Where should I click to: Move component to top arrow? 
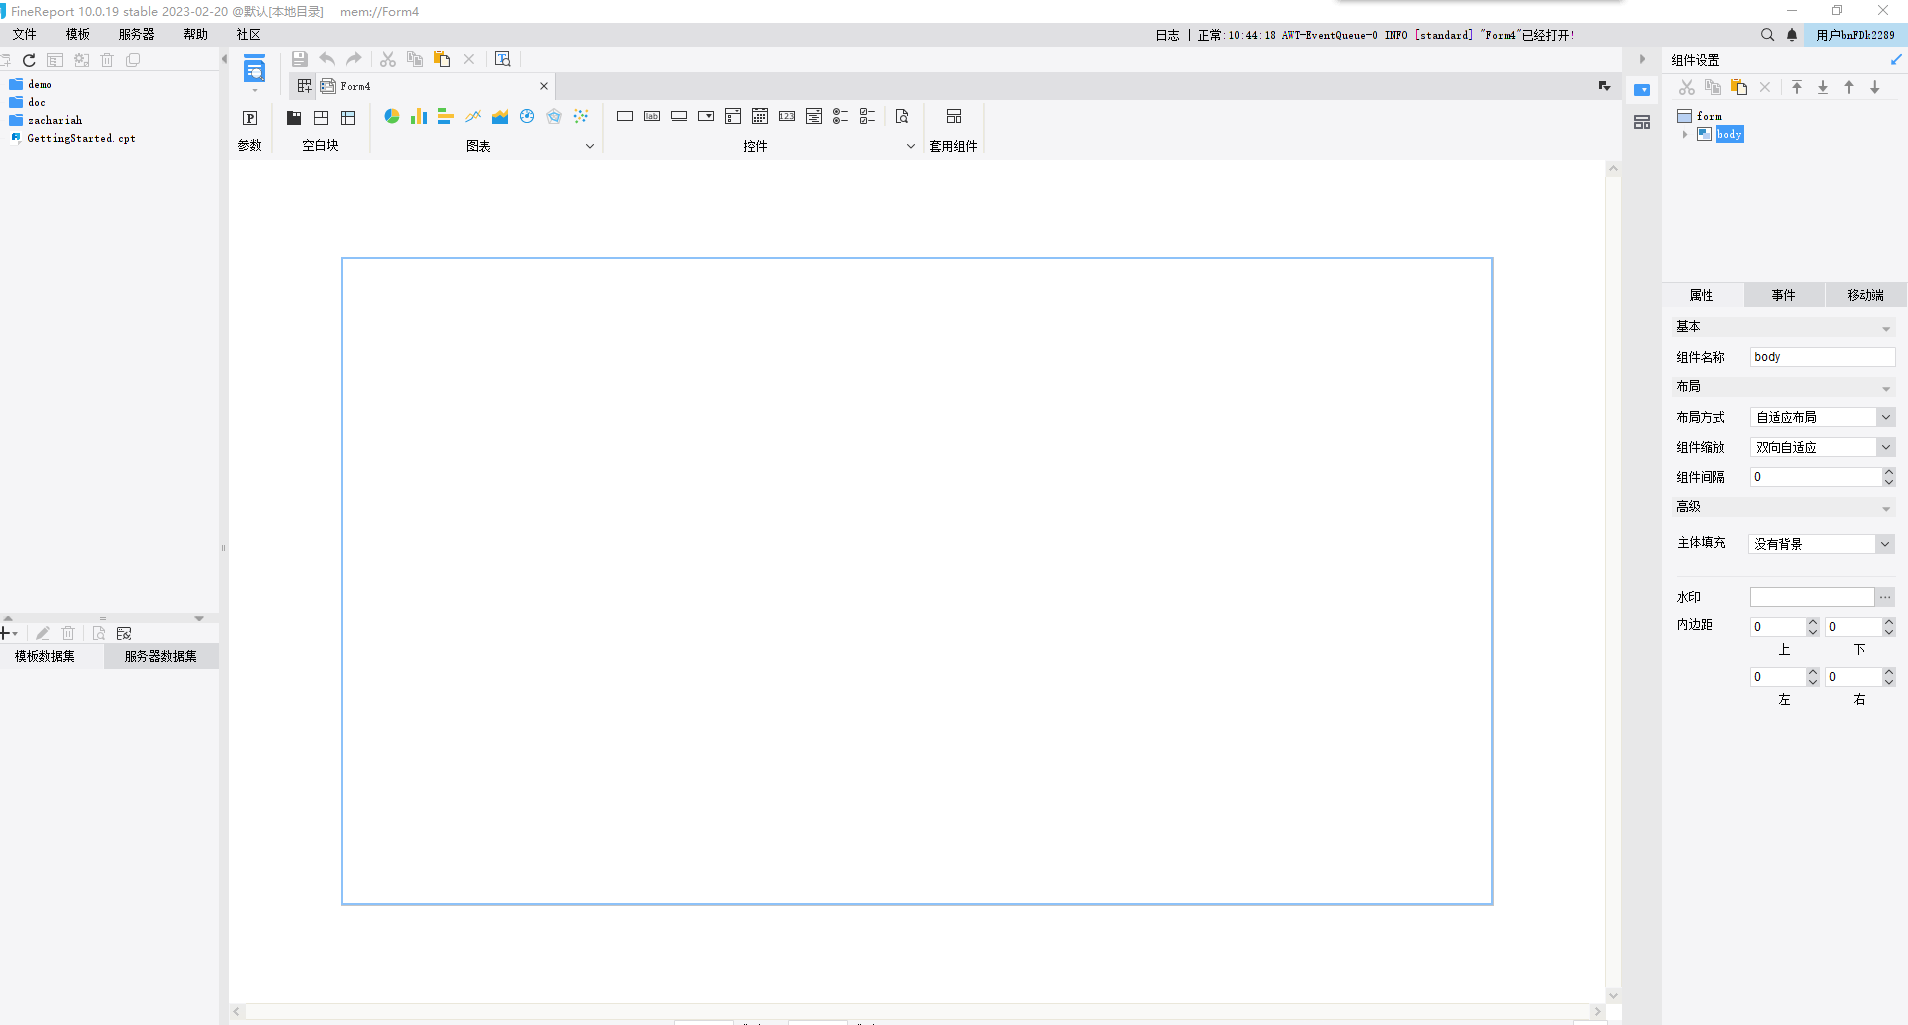(1797, 88)
